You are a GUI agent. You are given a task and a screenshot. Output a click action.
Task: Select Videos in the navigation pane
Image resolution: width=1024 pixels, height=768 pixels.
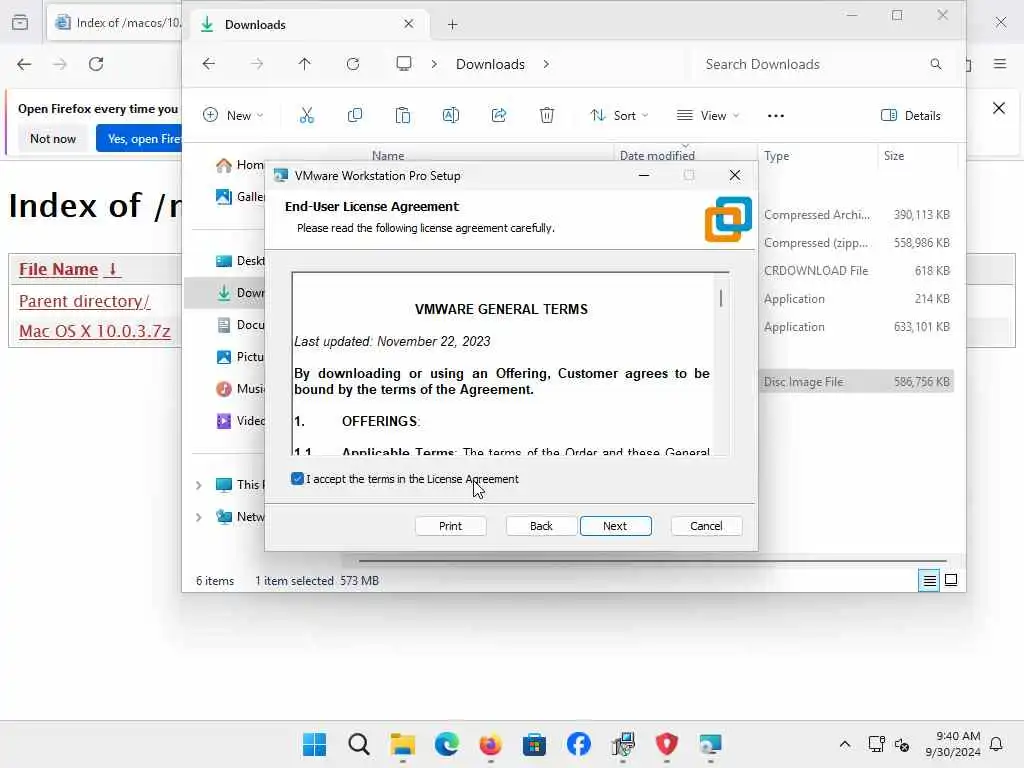tap(240, 421)
